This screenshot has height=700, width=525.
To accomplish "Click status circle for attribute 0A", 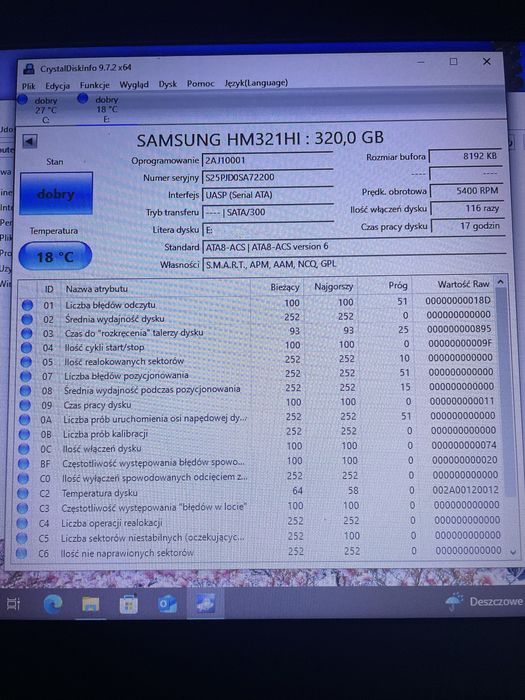I will (24, 420).
